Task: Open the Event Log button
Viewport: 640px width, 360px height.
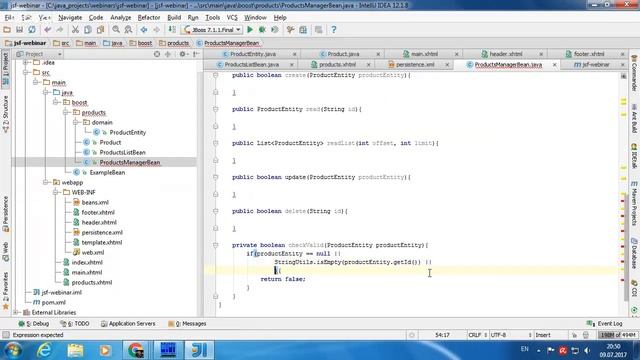Action: (604, 324)
